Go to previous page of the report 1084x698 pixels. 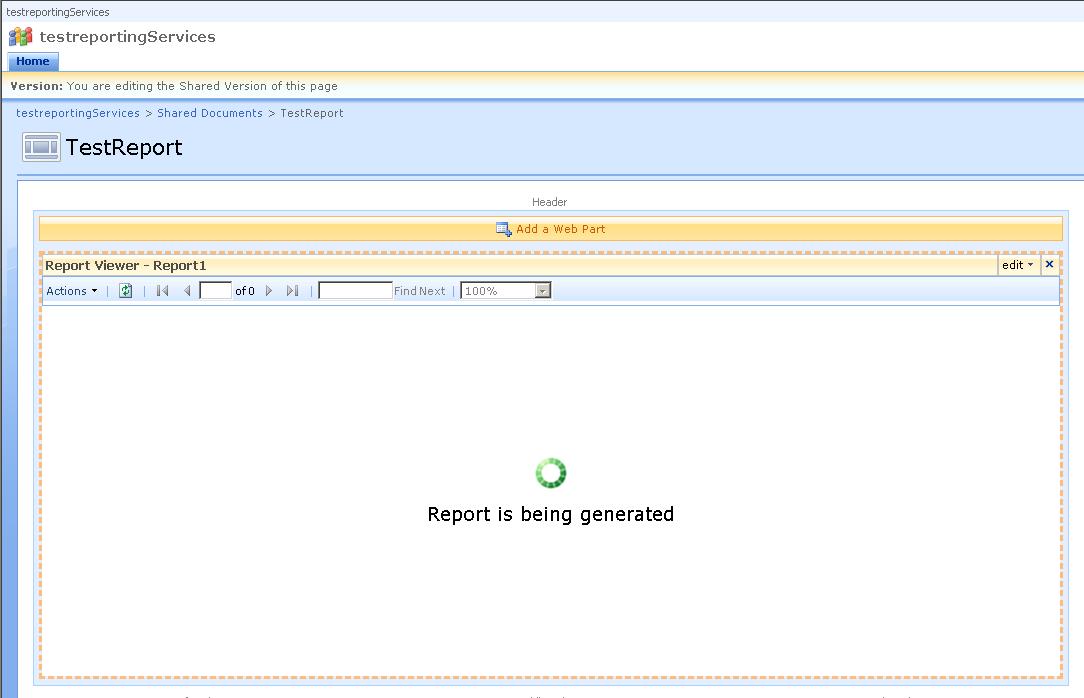tap(187, 291)
